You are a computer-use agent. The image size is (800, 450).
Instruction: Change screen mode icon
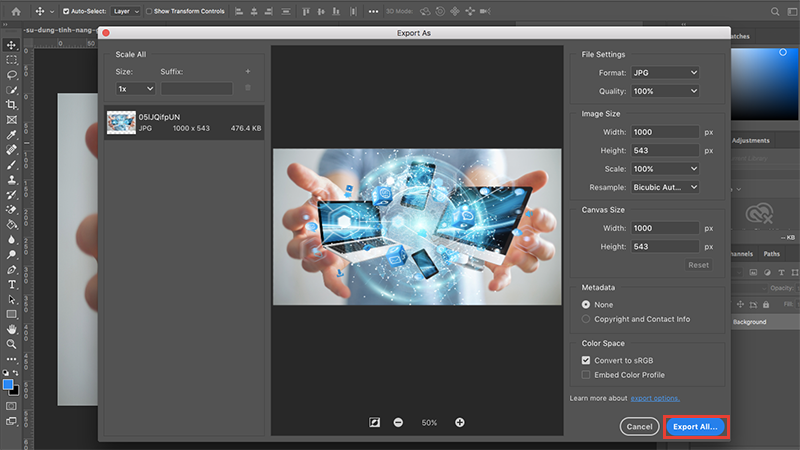tap(11, 421)
